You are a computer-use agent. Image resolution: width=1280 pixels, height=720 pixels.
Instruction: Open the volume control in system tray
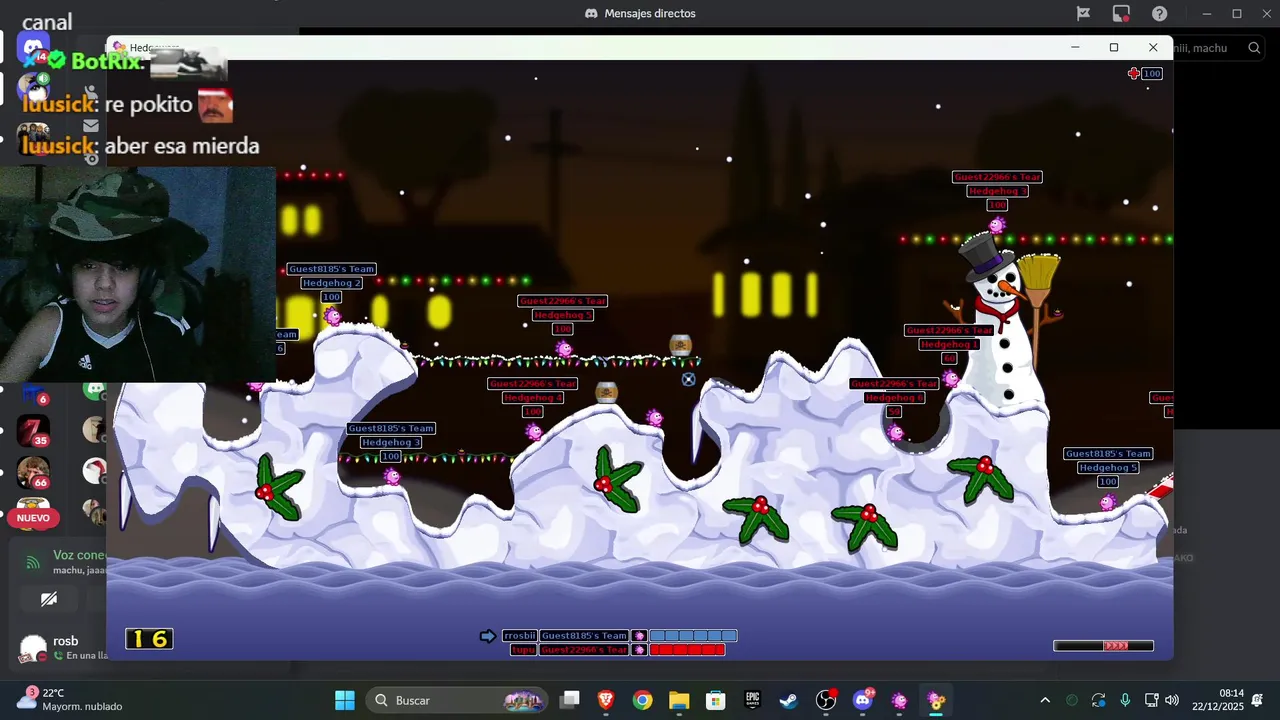point(1172,700)
